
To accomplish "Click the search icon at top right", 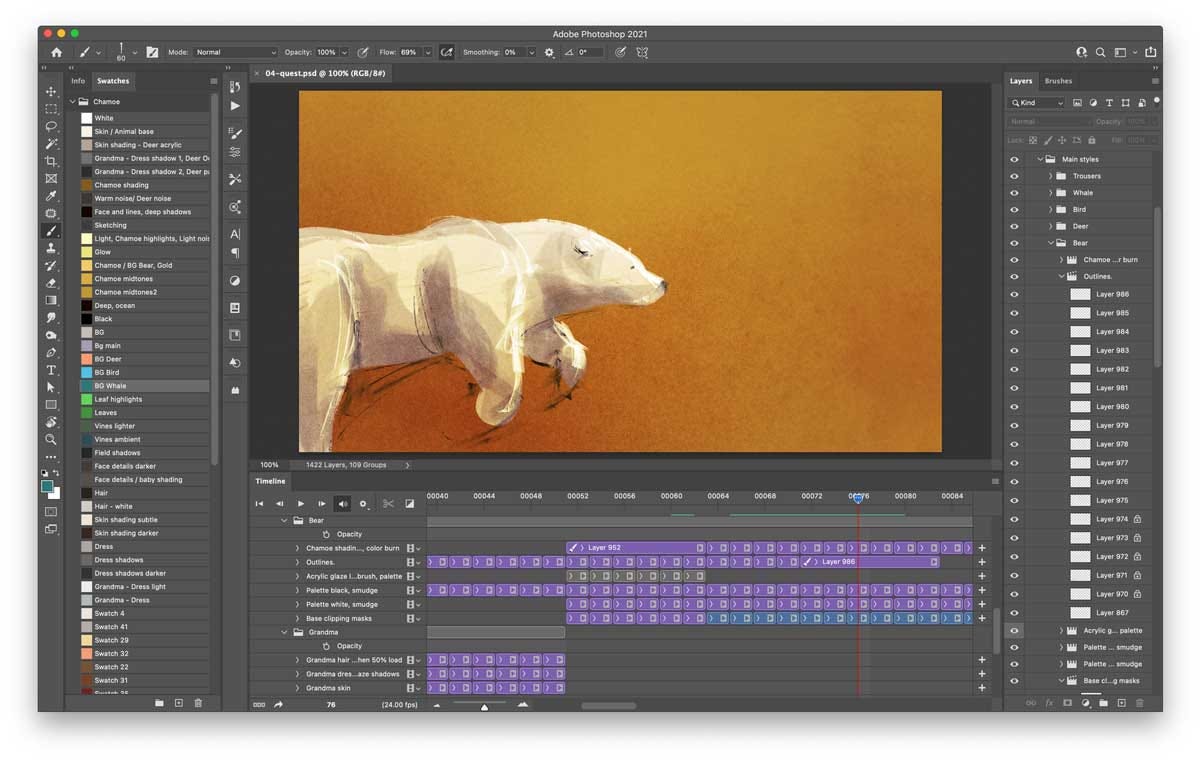I will tap(1100, 52).
